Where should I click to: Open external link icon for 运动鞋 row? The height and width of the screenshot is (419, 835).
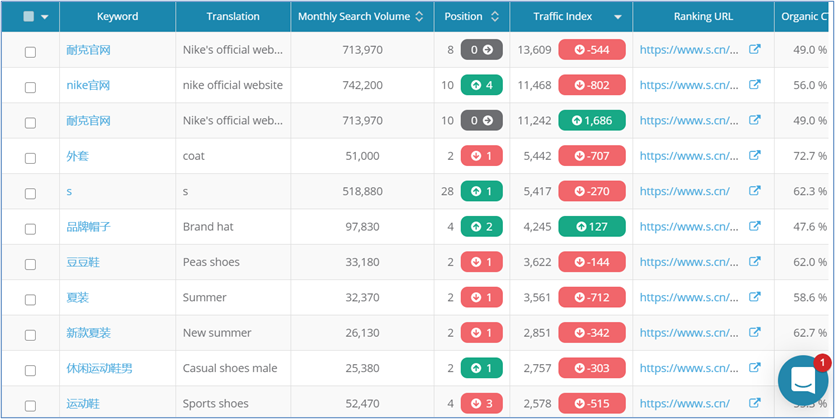tap(755, 403)
